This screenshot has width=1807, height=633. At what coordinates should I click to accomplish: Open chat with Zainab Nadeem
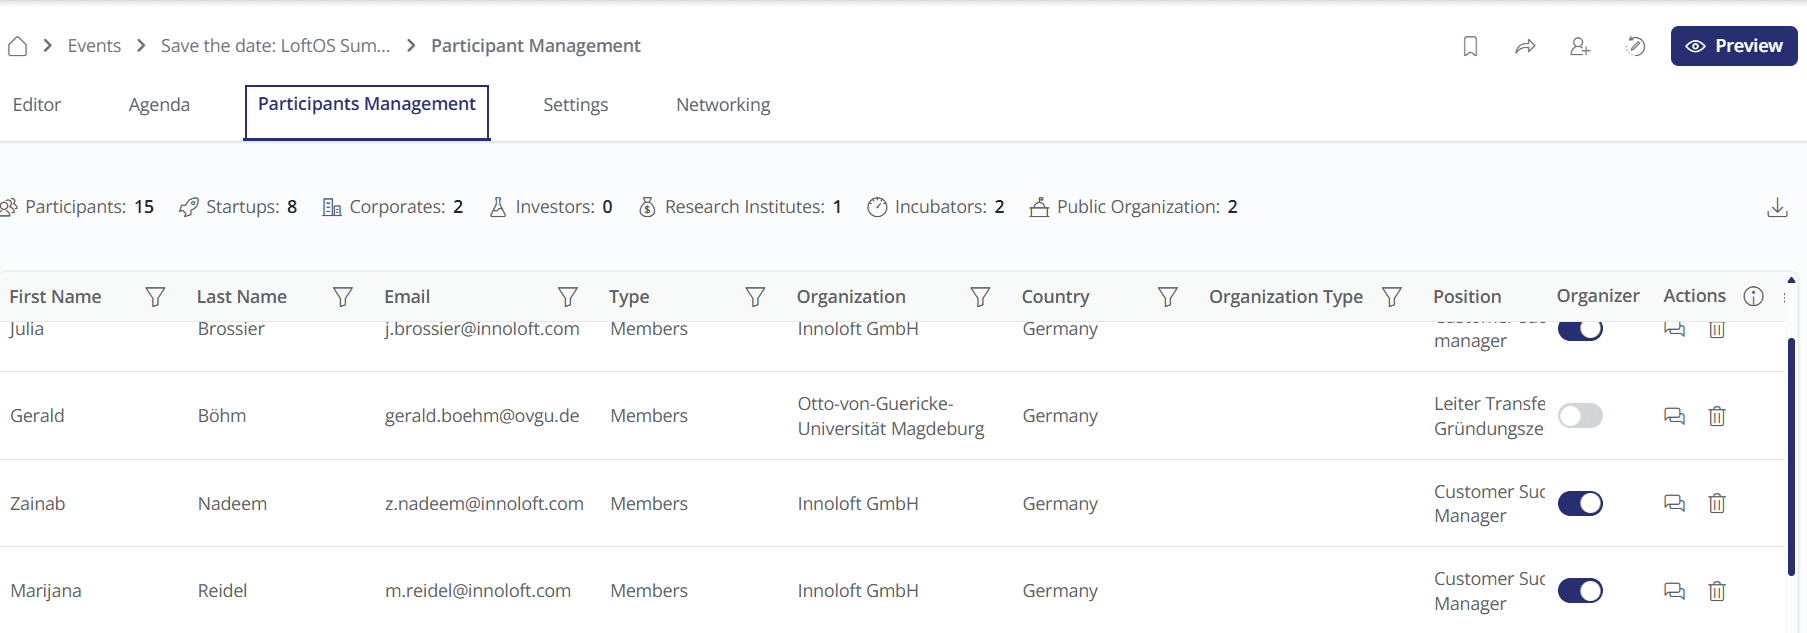click(x=1674, y=503)
